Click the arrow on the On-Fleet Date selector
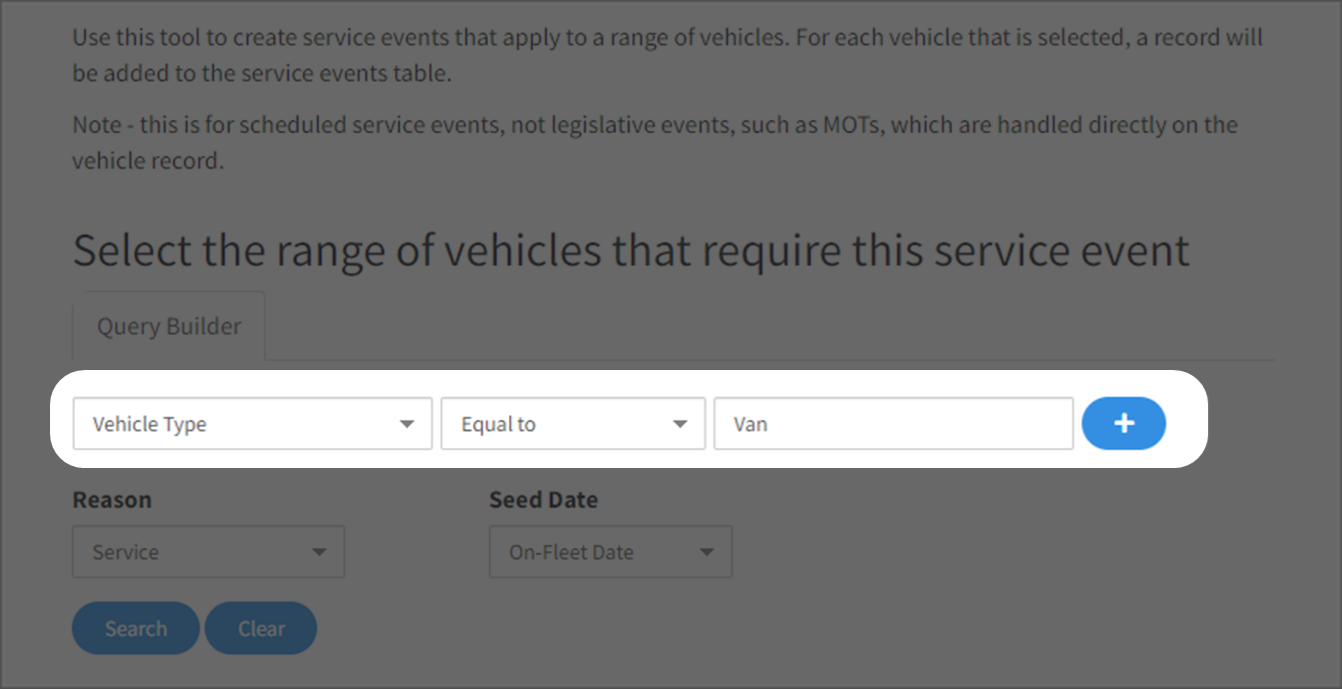 coord(707,552)
